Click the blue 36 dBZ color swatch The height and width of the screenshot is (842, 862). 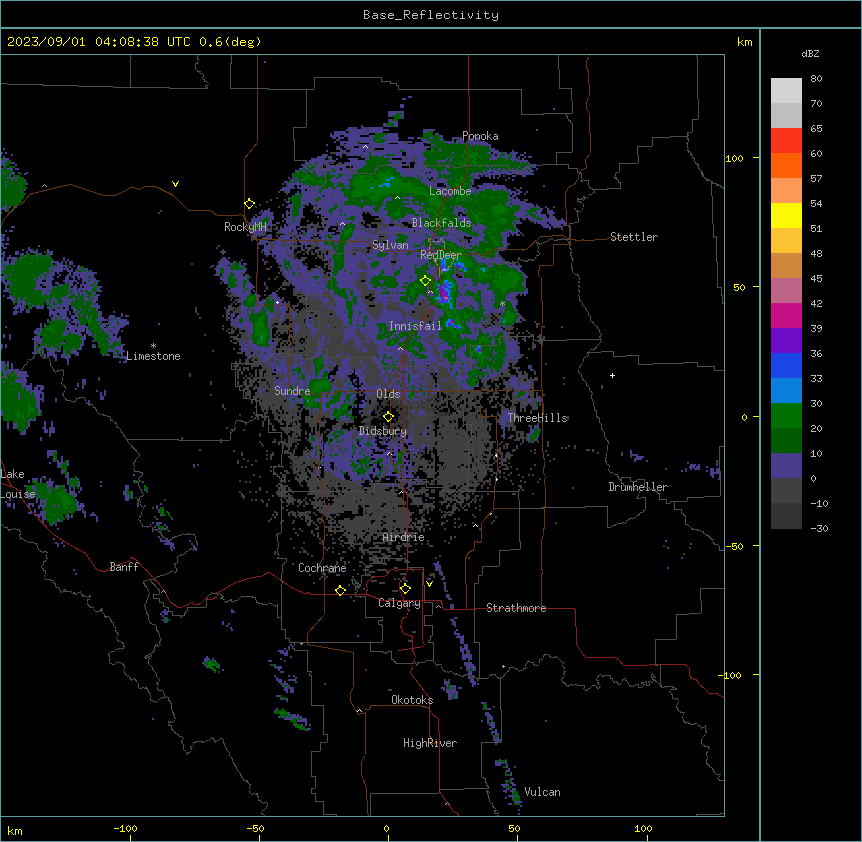click(x=786, y=365)
